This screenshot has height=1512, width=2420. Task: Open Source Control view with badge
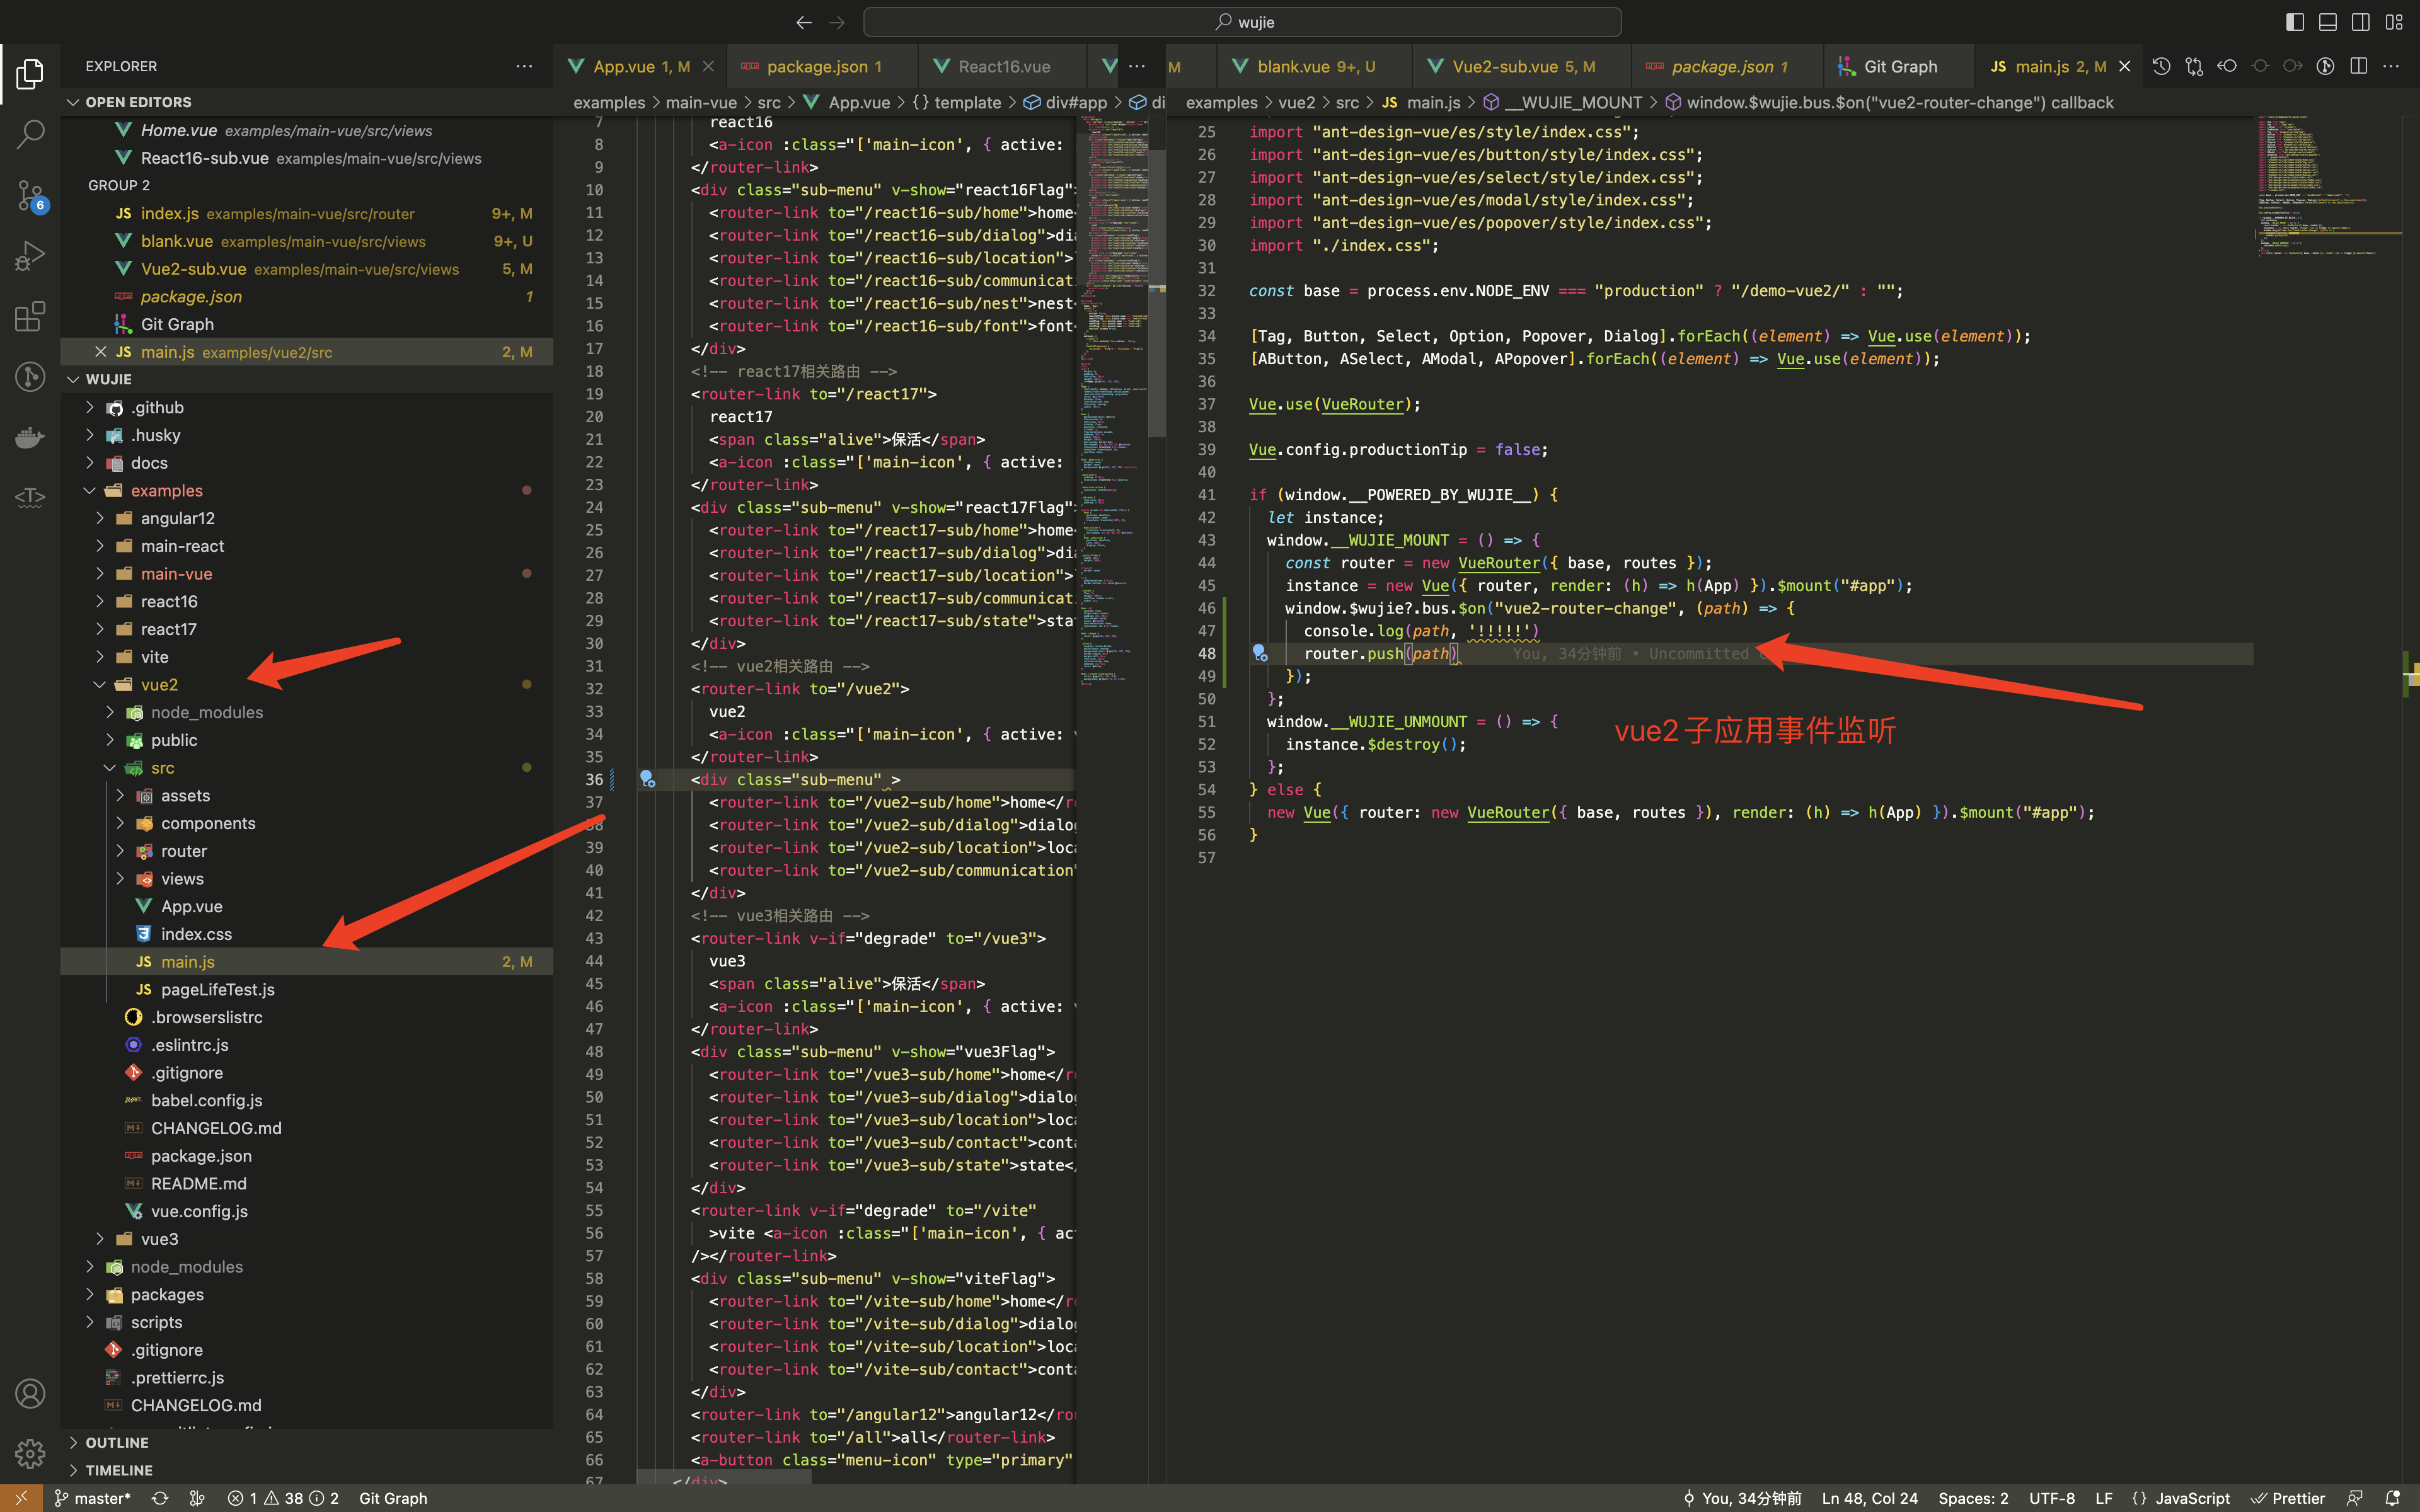pos(30,195)
